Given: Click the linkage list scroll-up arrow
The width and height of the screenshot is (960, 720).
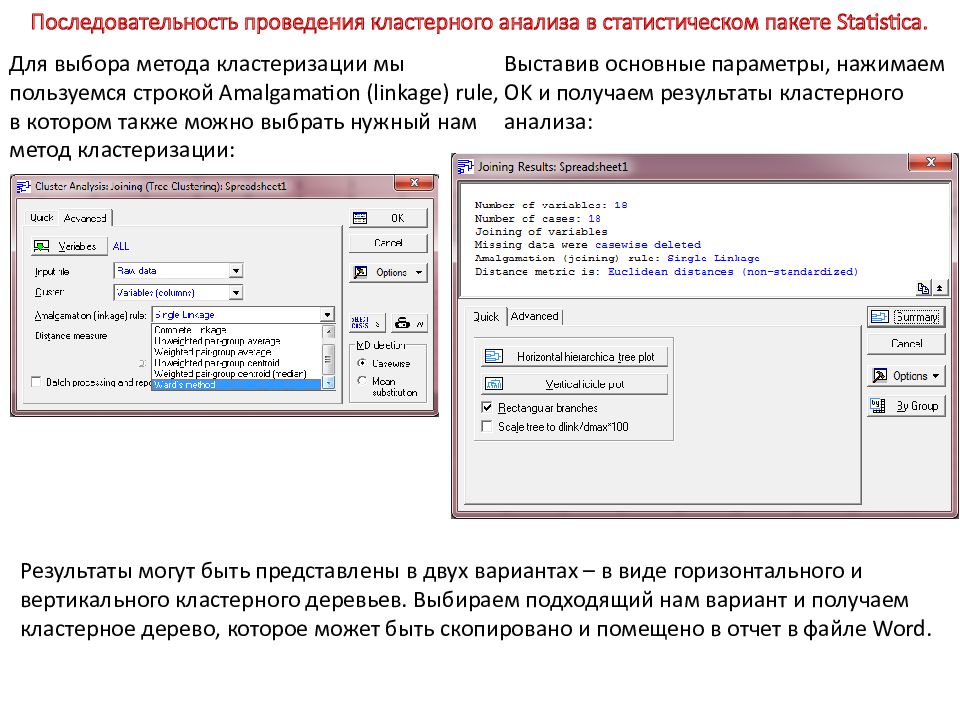Looking at the screenshot, I should 328,331.
